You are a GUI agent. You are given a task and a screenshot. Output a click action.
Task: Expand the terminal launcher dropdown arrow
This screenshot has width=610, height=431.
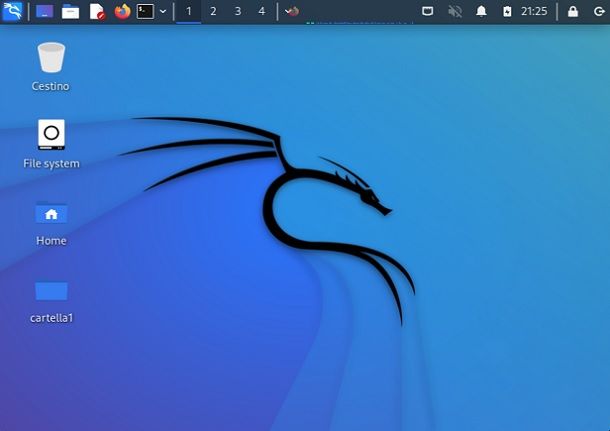[x=163, y=12]
